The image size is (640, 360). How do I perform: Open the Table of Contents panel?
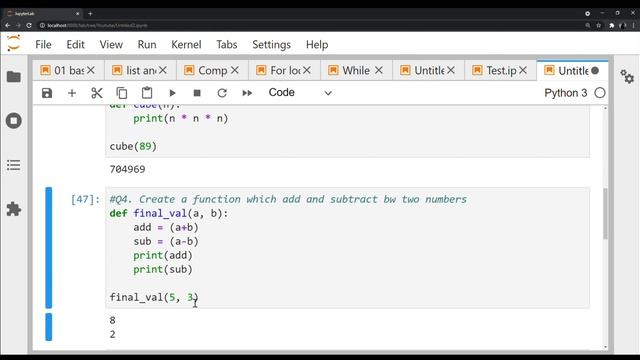point(14,165)
